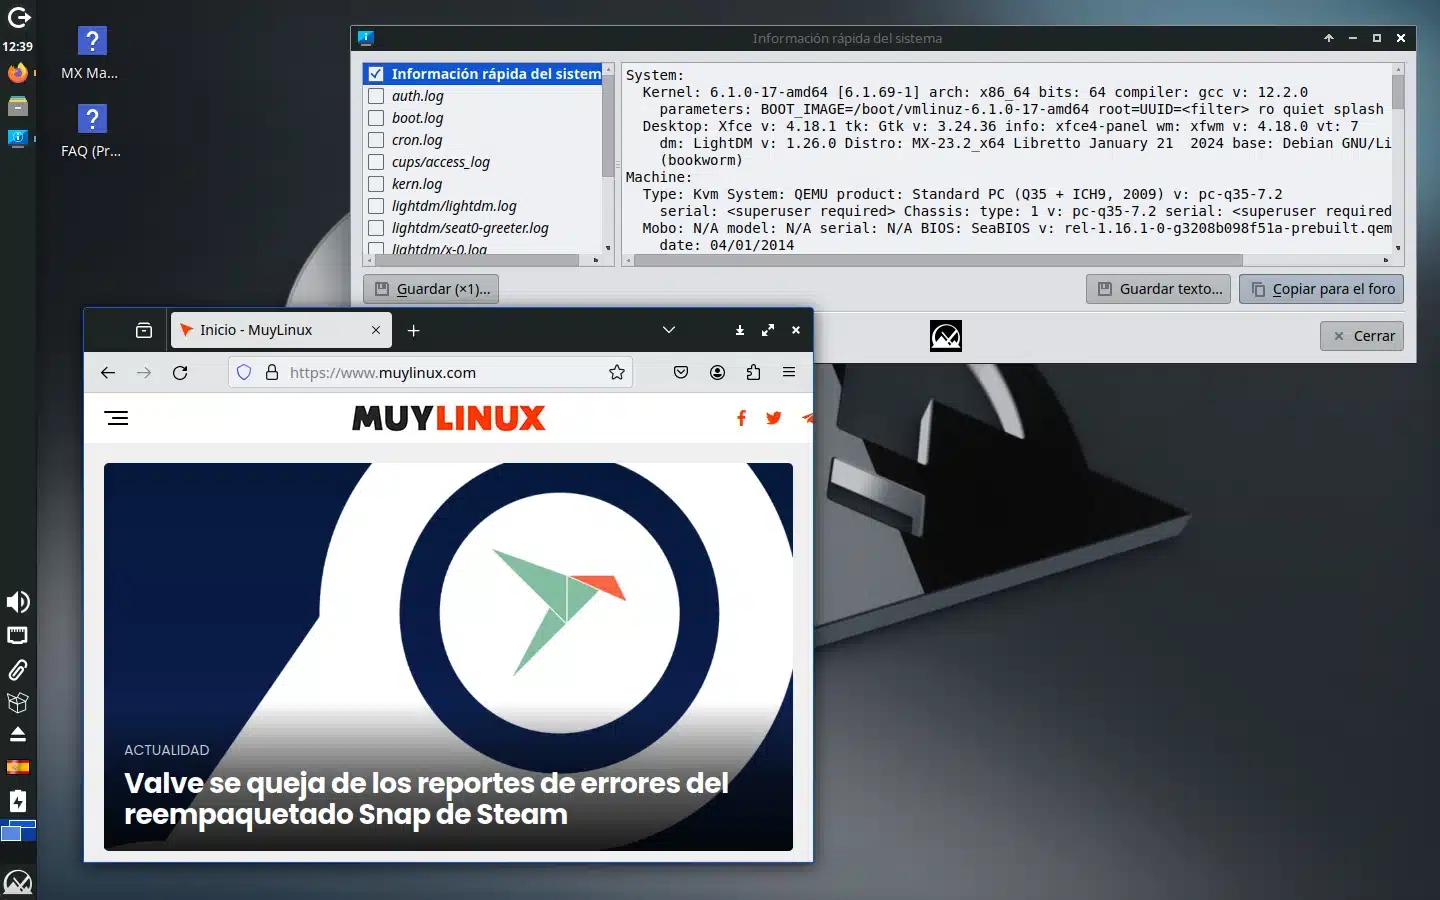Click the system info taskbar icon
Image resolution: width=1440 pixels, height=900 pixels.
pos(18,138)
